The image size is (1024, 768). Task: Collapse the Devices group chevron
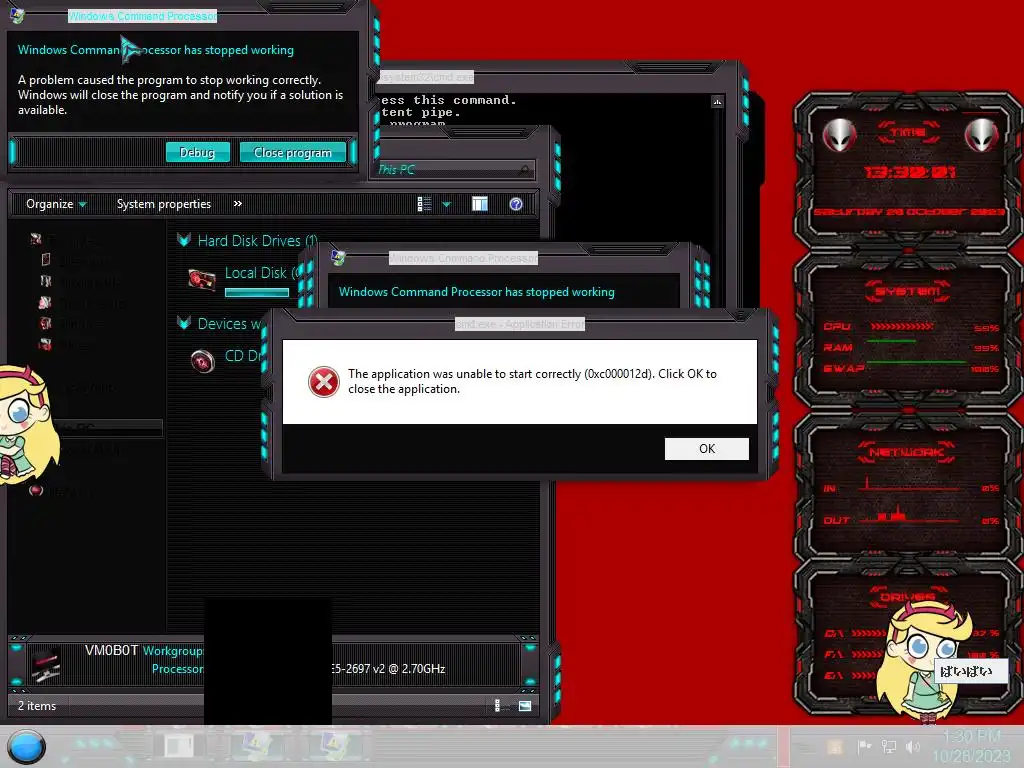[x=184, y=323]
